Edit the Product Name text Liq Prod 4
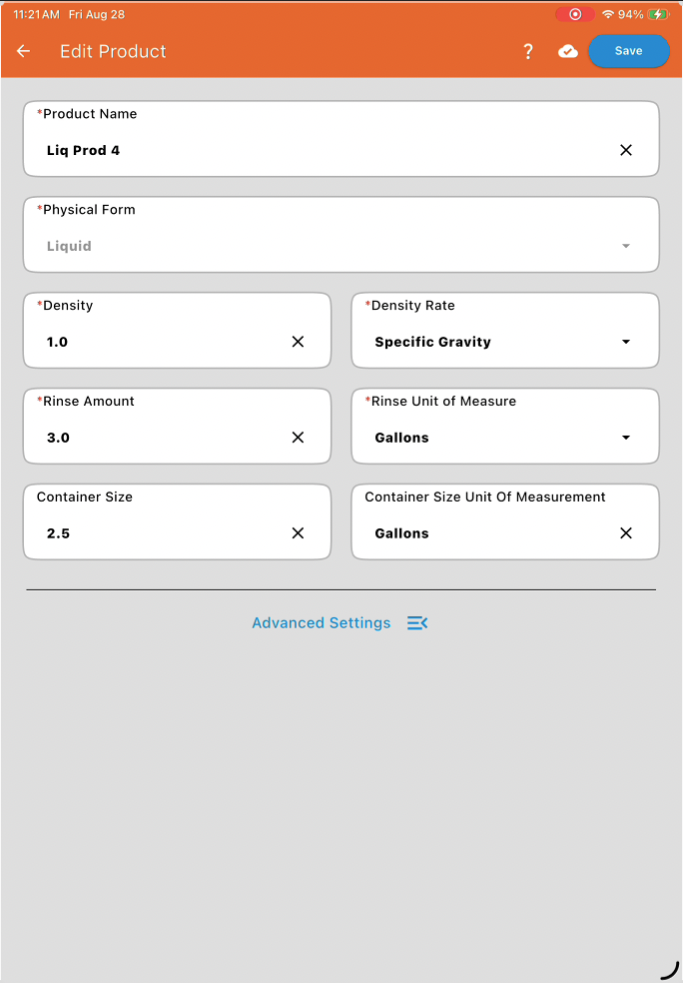Image resolution: width=683 pixels, height=983 pixels. click(83, 150)
